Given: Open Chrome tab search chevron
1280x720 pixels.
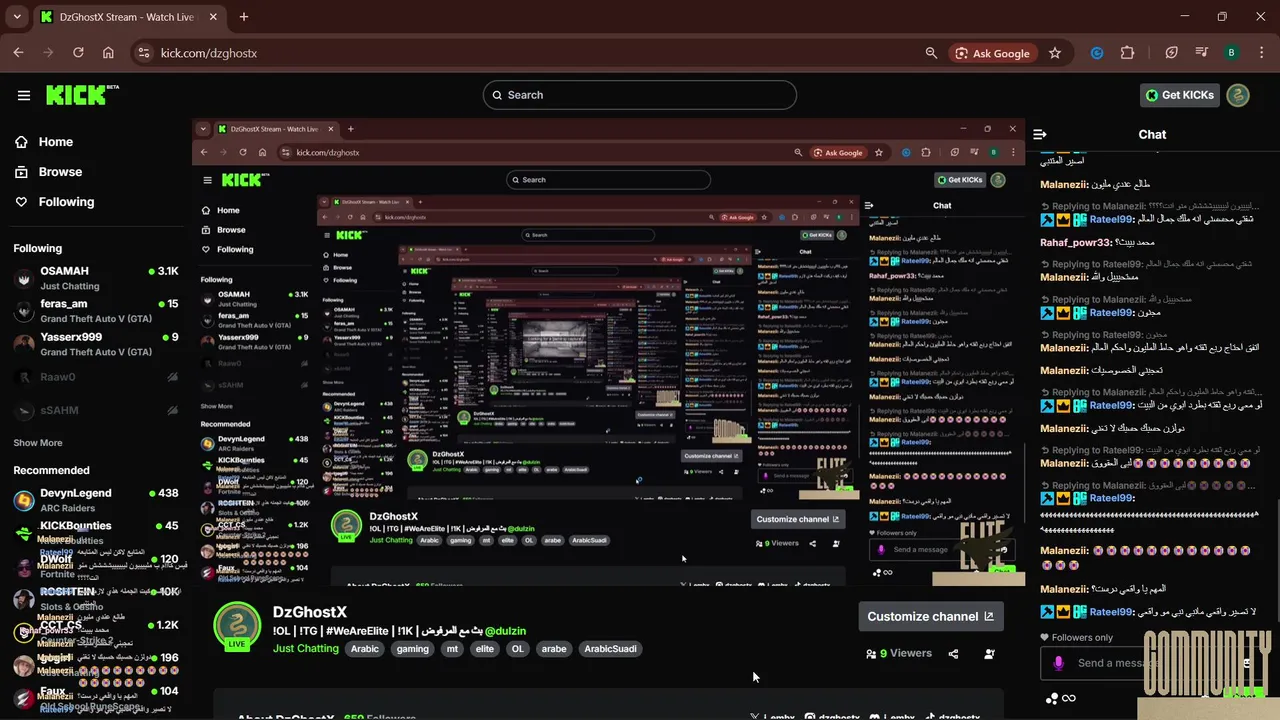Looking at the screenshot, I should 17,17.
